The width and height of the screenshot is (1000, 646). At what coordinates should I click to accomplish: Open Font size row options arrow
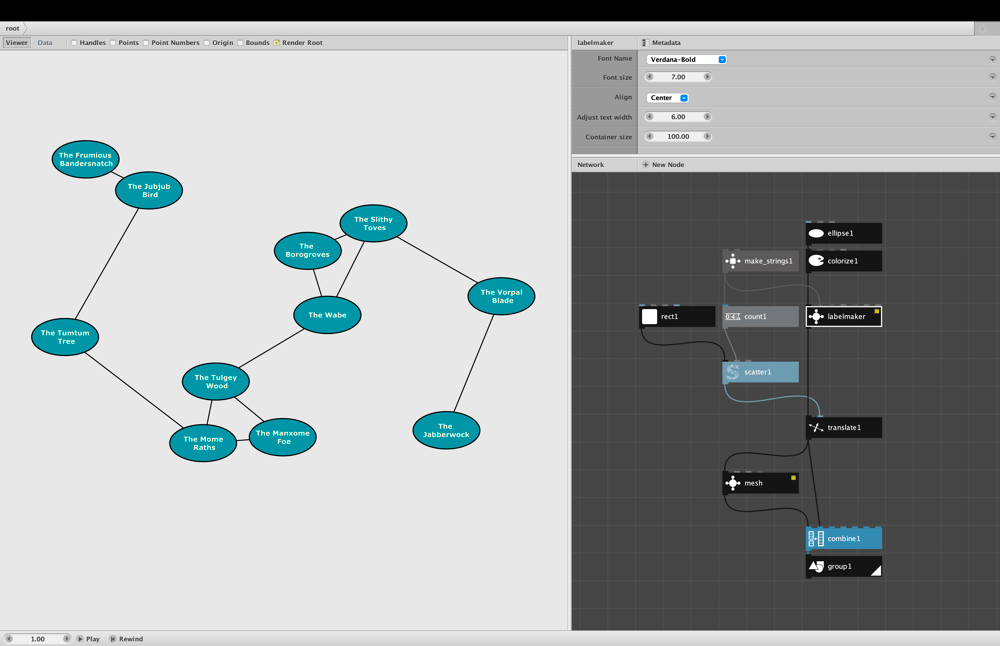[992, 77]
